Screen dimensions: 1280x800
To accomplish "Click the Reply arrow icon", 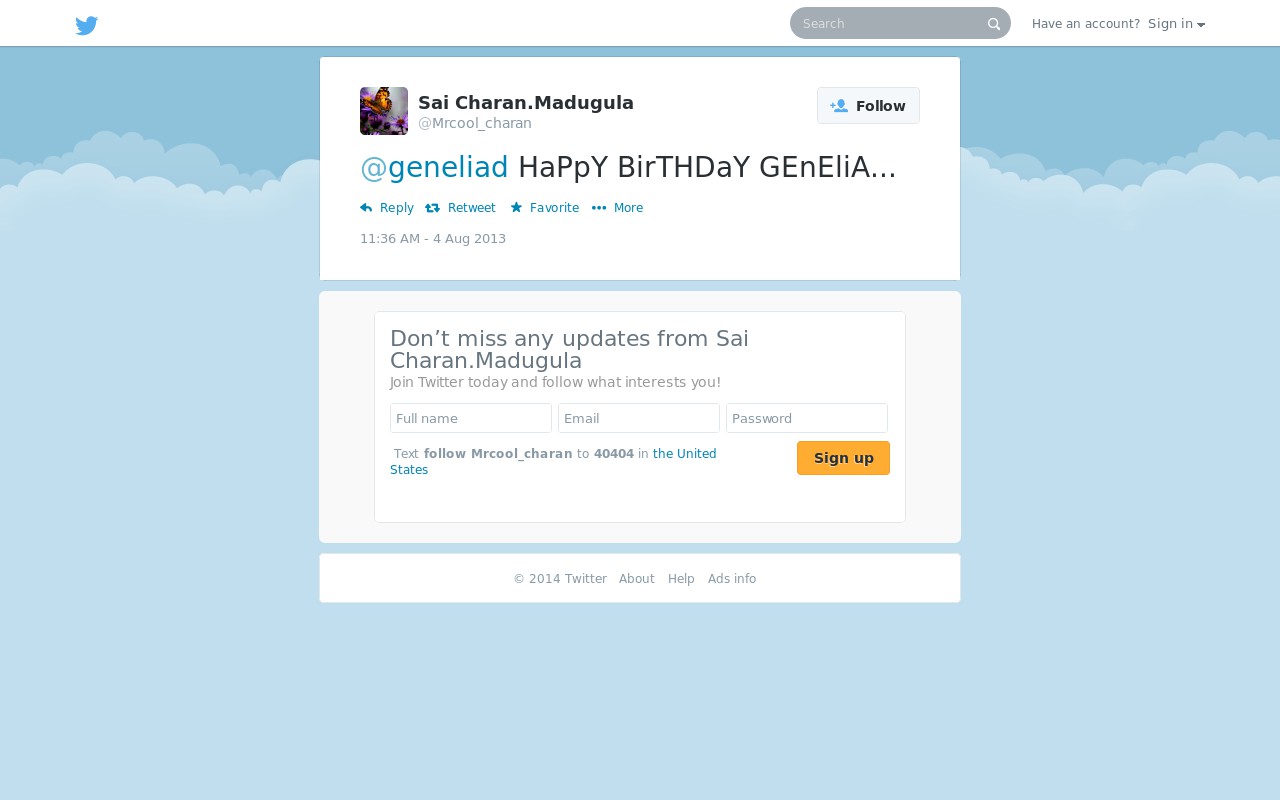I will 366,208.
